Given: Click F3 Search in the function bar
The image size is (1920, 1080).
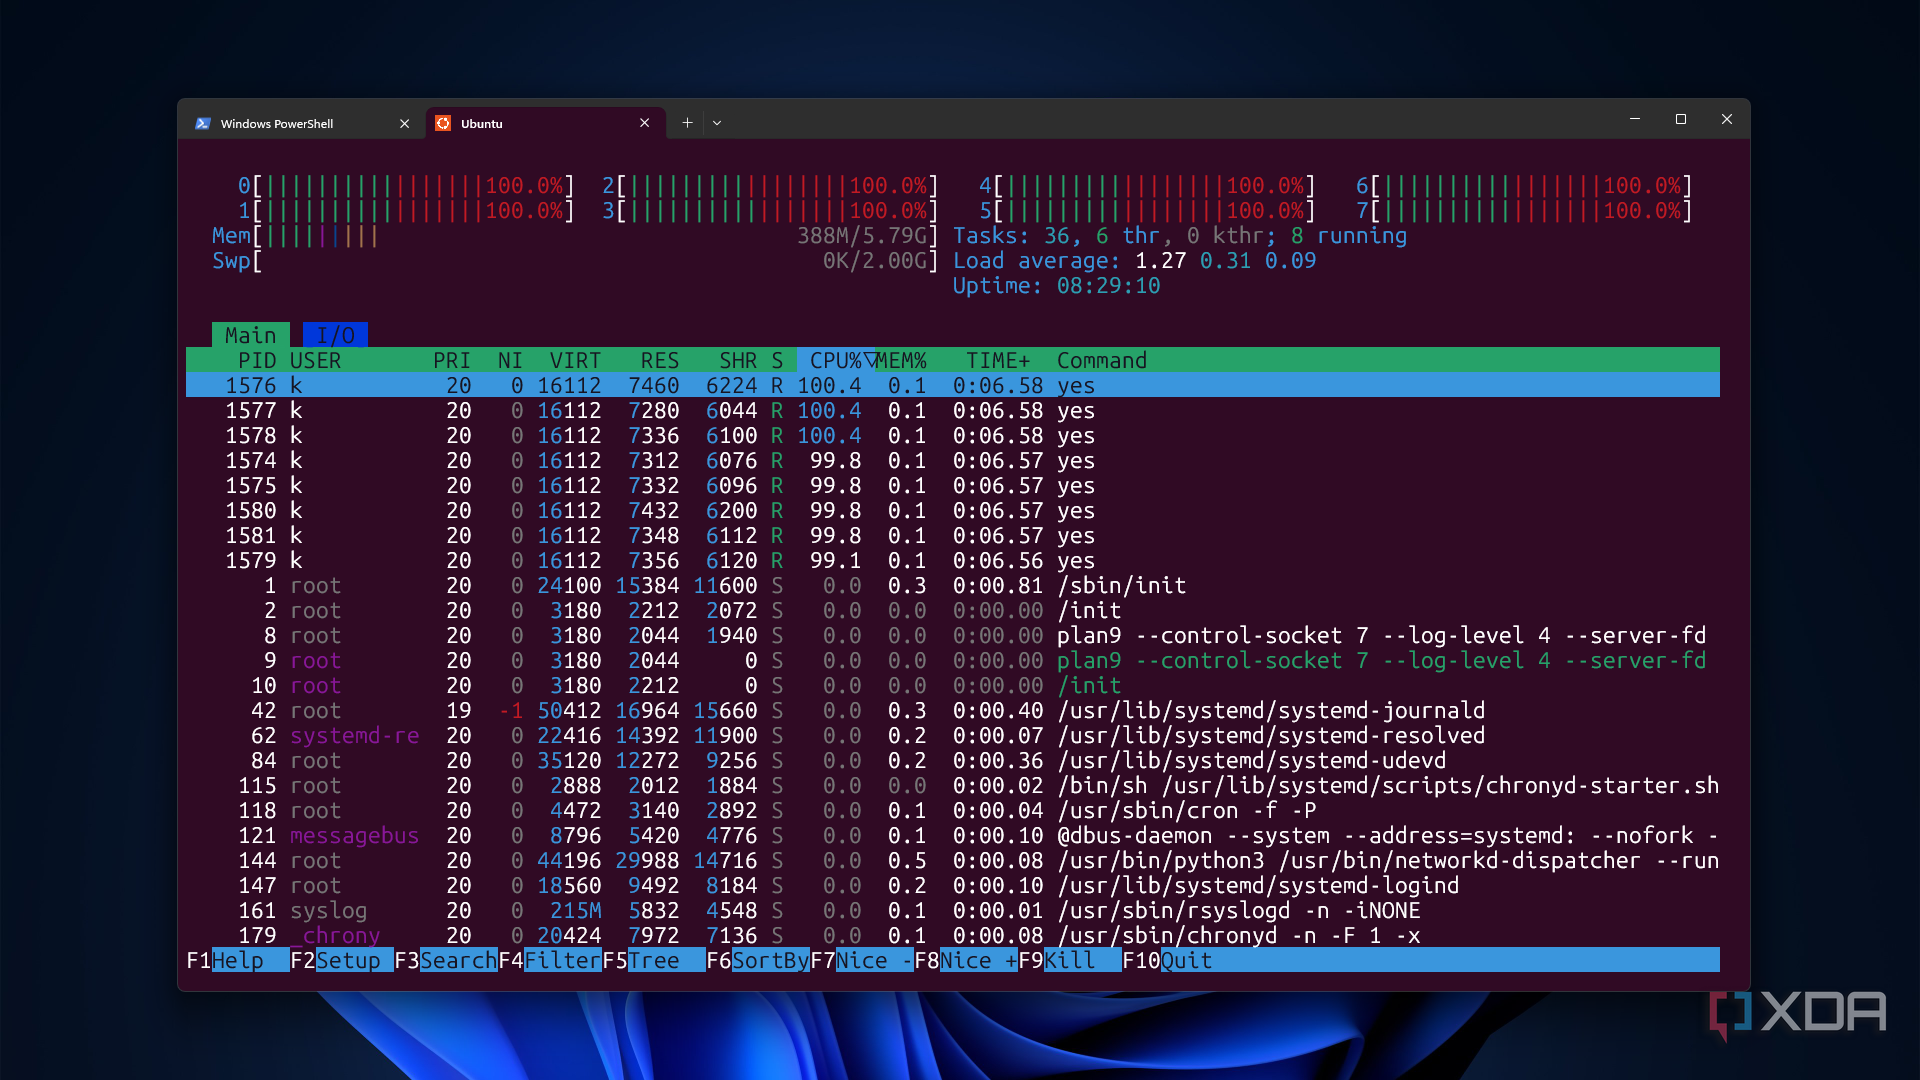Looking at the screenshot, I should (445, 960).
